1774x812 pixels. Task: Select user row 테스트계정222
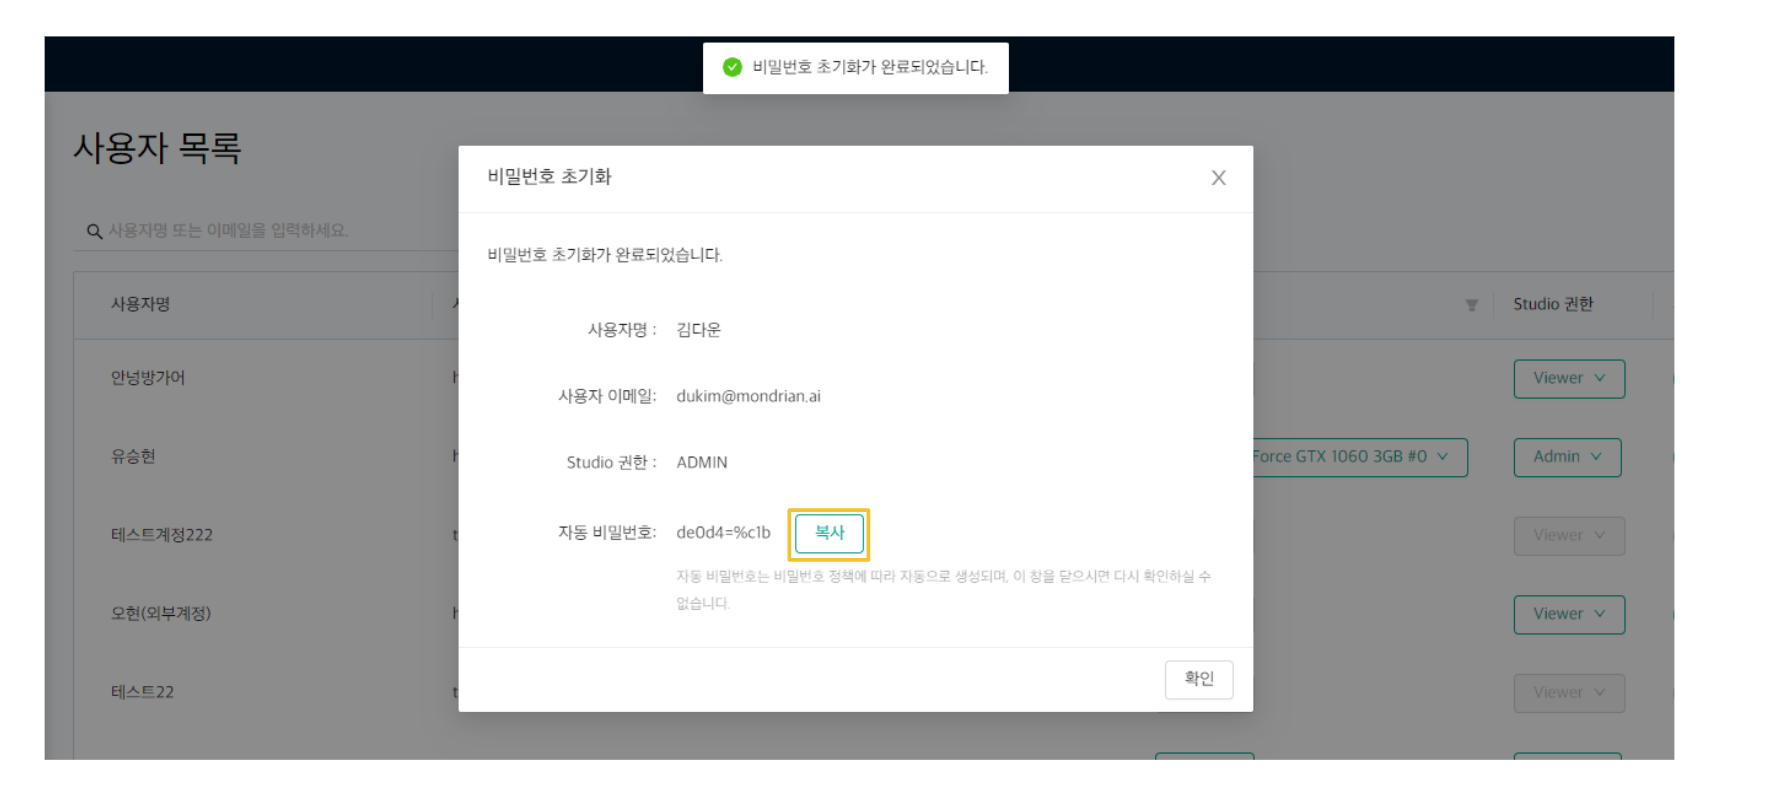click(161, 535)
